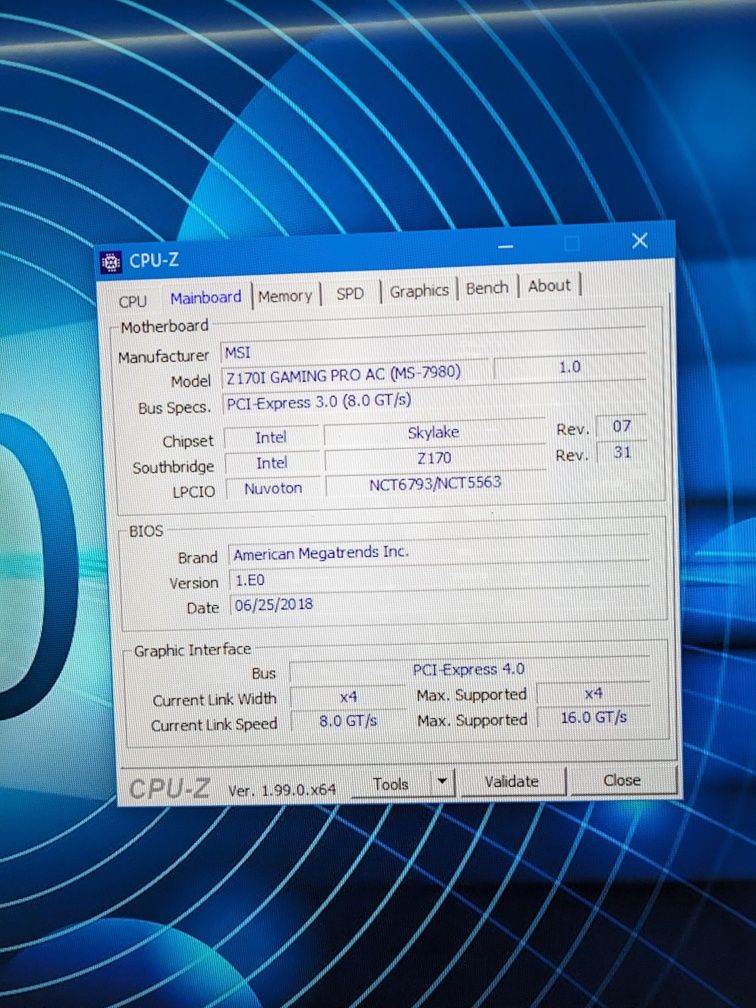Switch to the SPD tab

point(350,293)
